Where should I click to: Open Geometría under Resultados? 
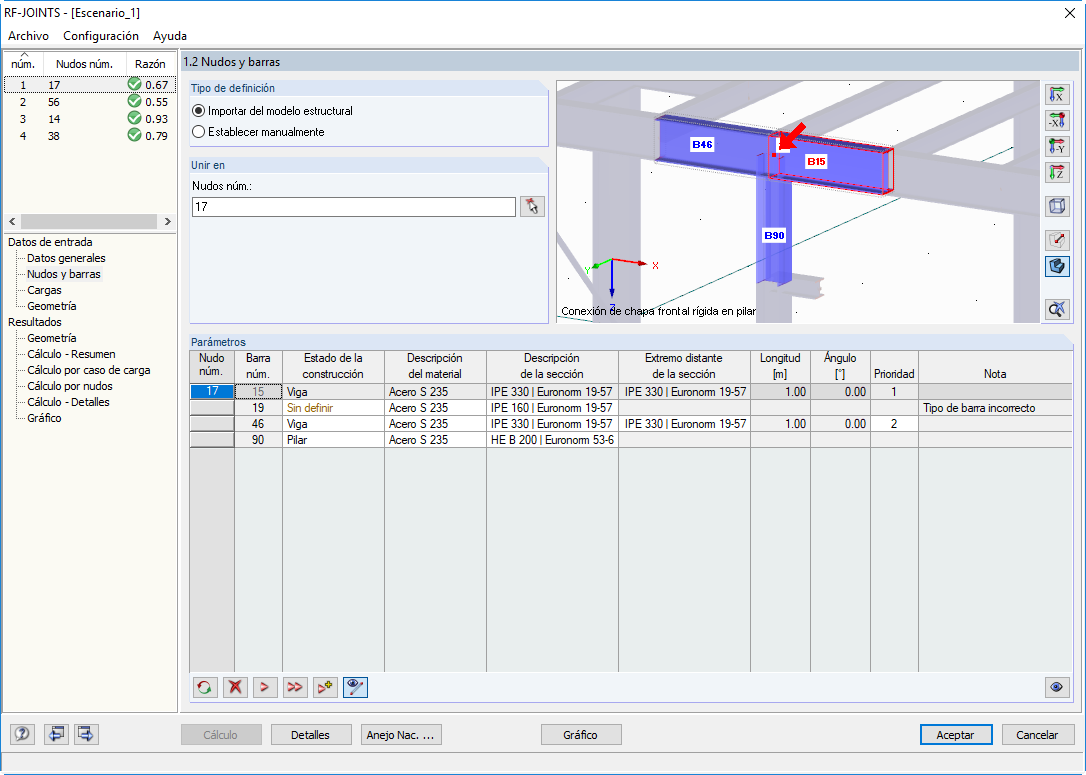pyautogui.click(x=52, y=338)
